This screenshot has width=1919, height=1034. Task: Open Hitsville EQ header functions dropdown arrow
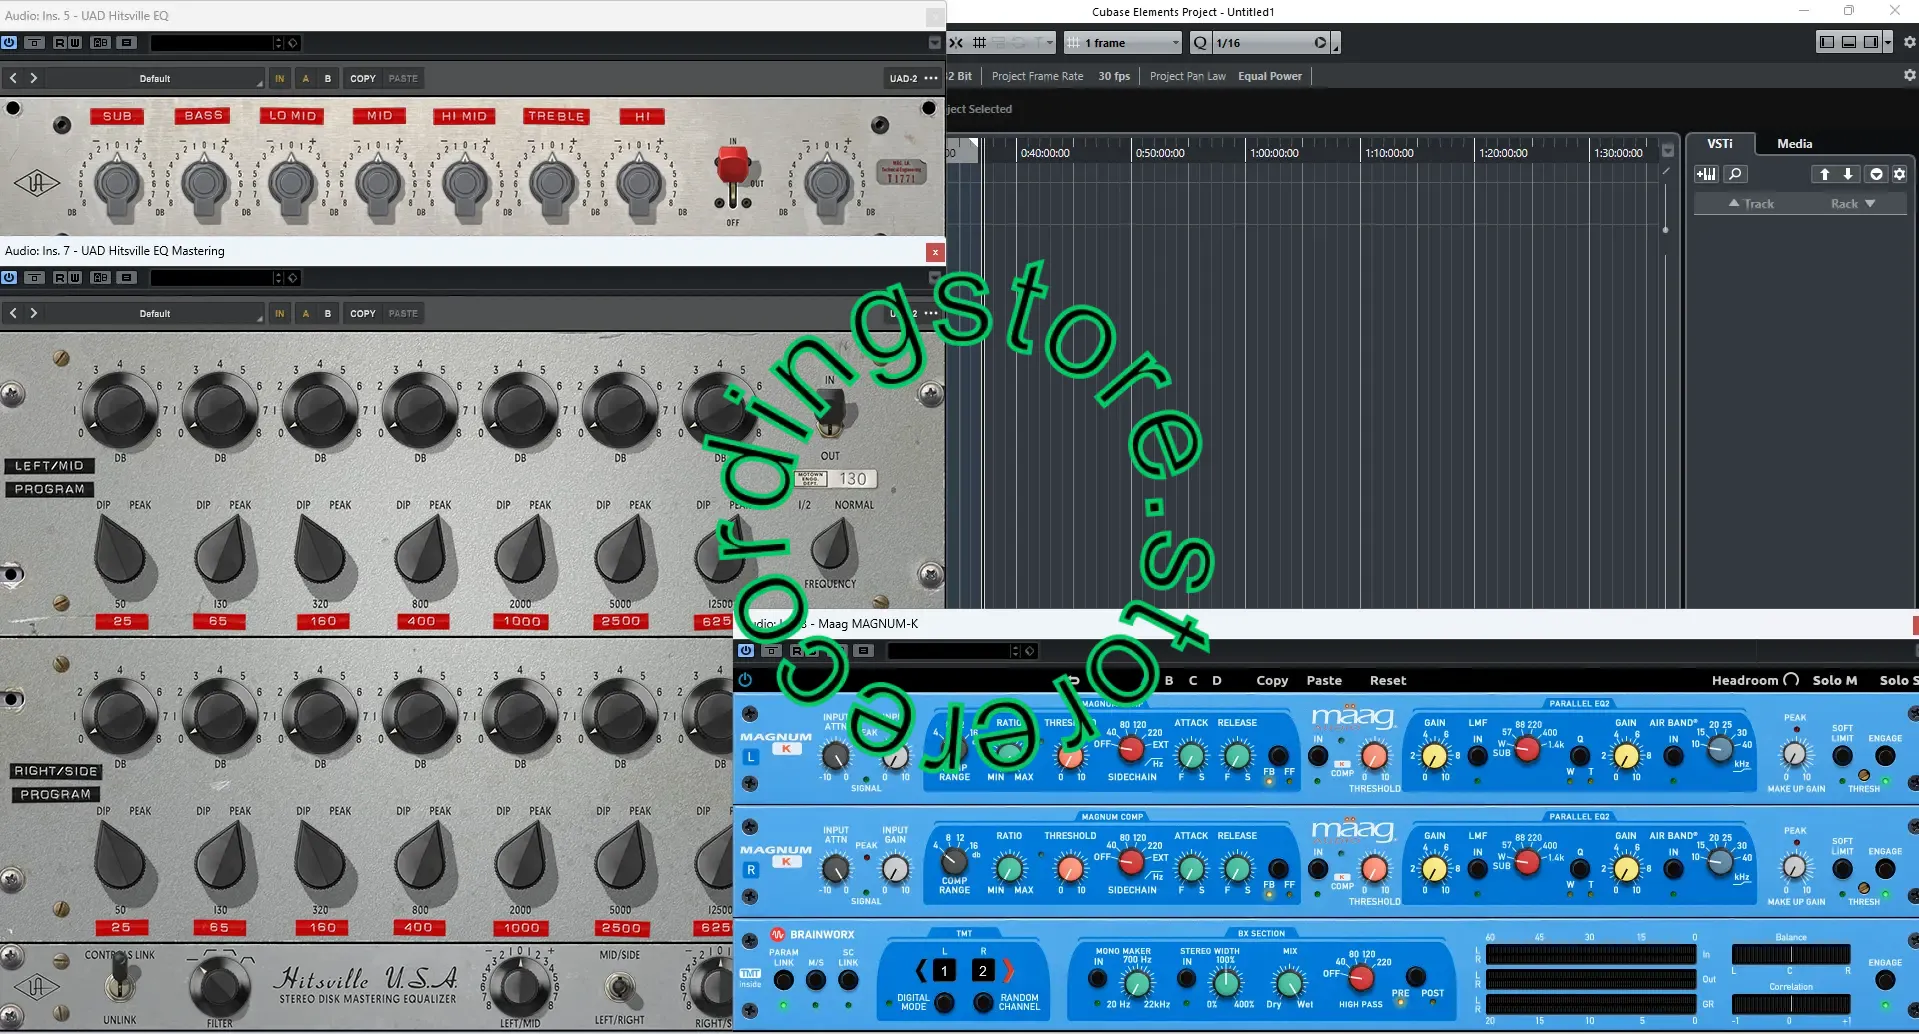coord(934,42)
